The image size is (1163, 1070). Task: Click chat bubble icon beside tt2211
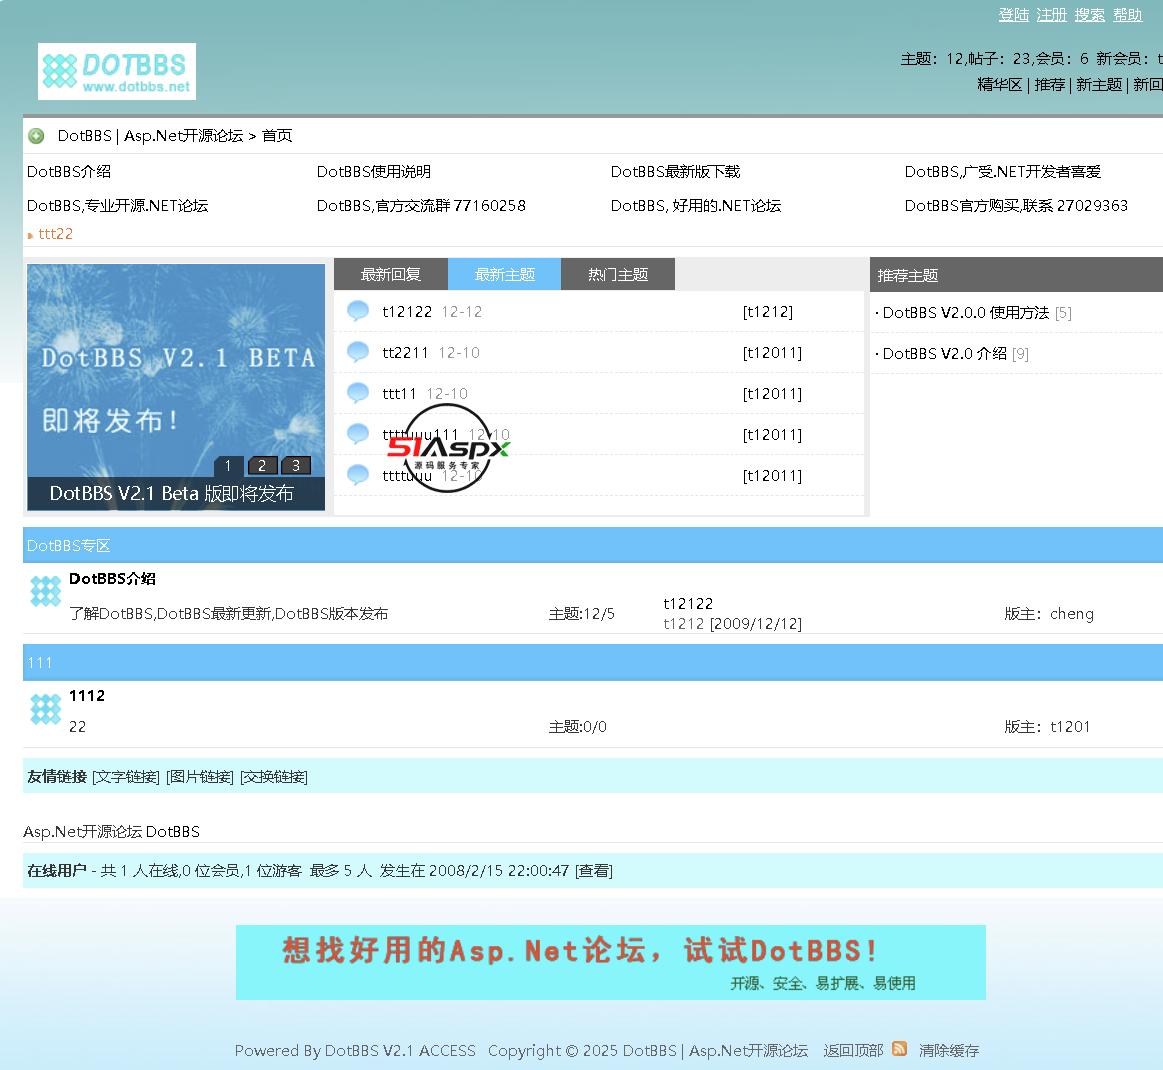coord(358,352)
